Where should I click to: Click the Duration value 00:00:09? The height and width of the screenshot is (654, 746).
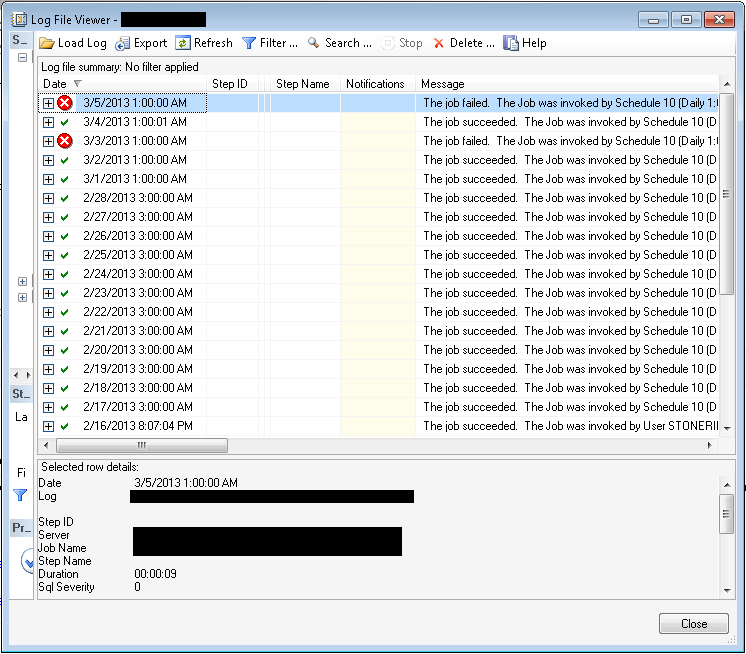click(x=155, y=574)
